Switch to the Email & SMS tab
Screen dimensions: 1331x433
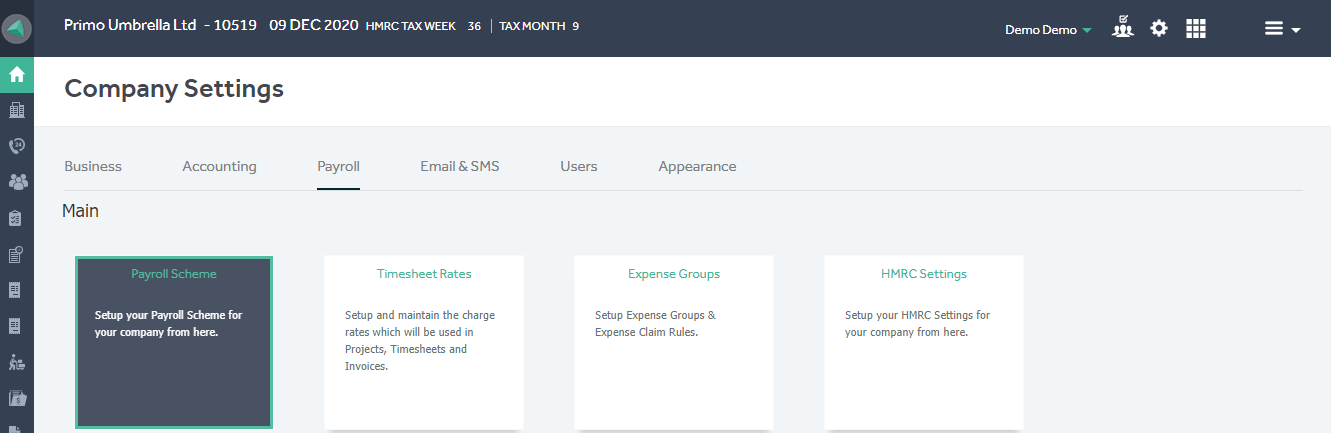click(x=460, y=166)
